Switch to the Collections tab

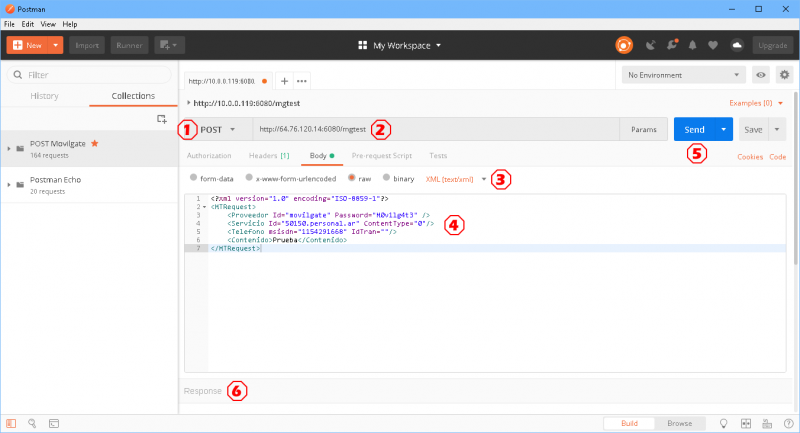133,96
